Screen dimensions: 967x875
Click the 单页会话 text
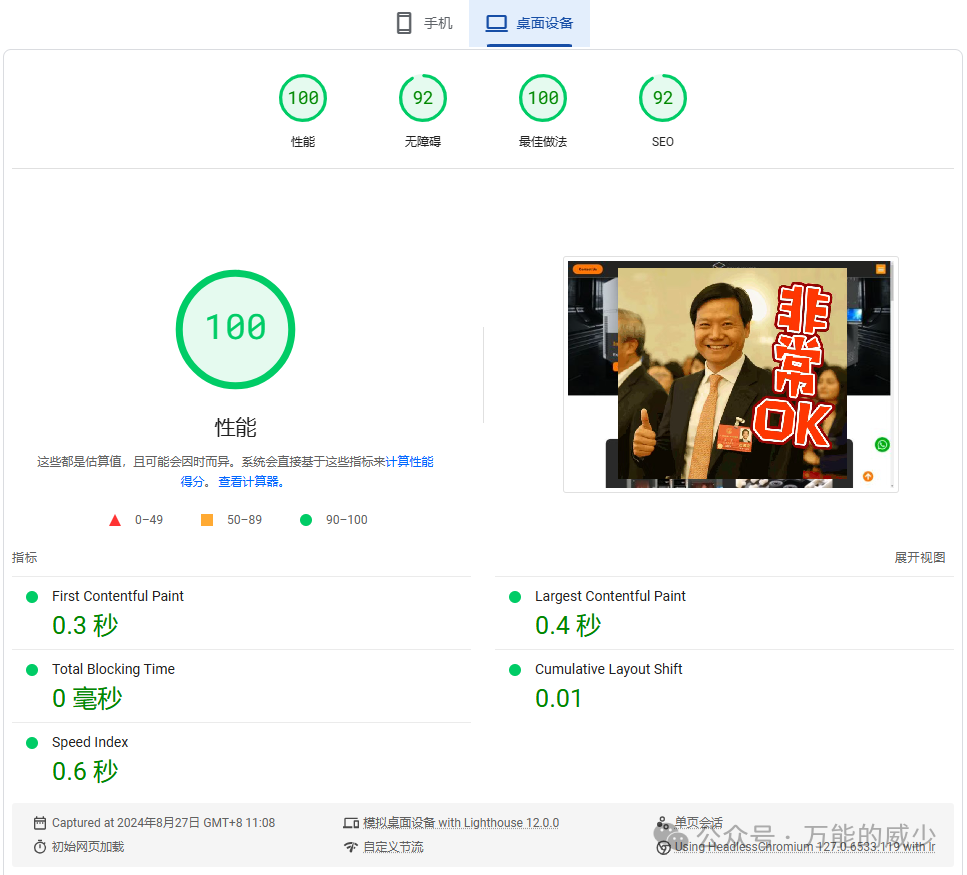pyautogui.click(x=699, y=823)
